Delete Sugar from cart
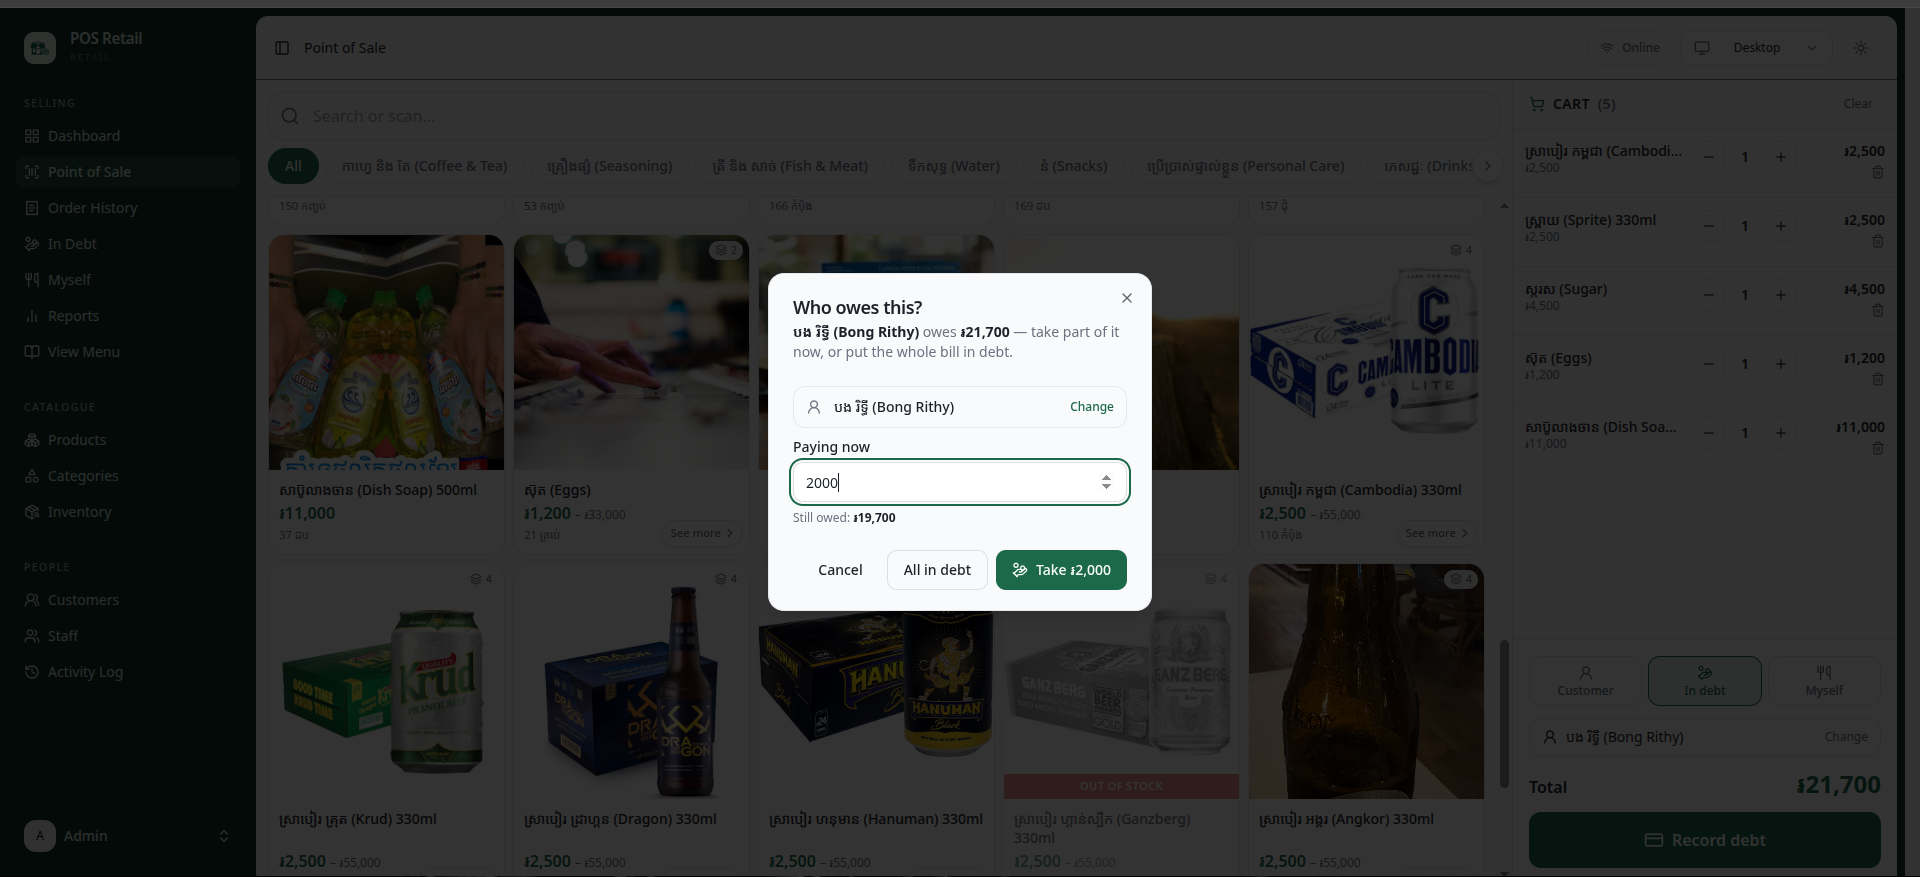This screenshot has width=1920, height=877. 1878,310
